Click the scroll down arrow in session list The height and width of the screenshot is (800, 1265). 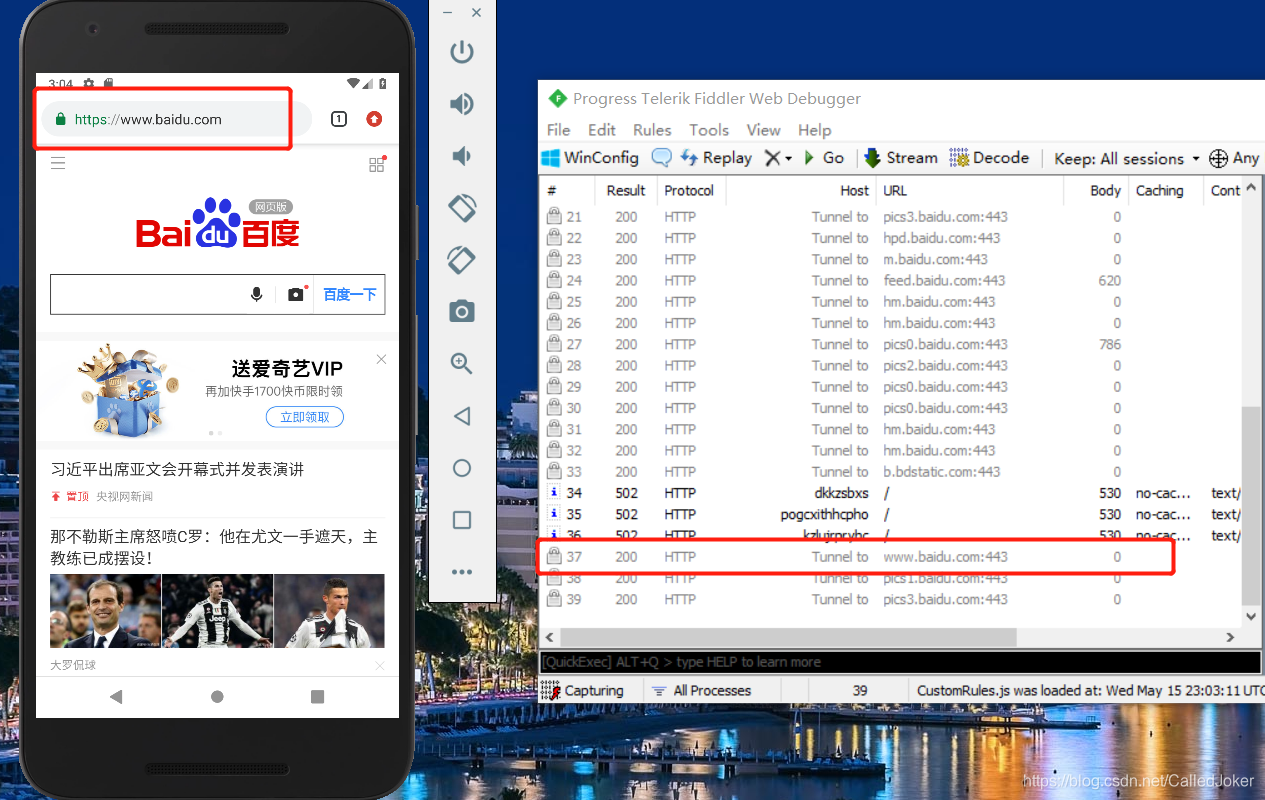1251,617
